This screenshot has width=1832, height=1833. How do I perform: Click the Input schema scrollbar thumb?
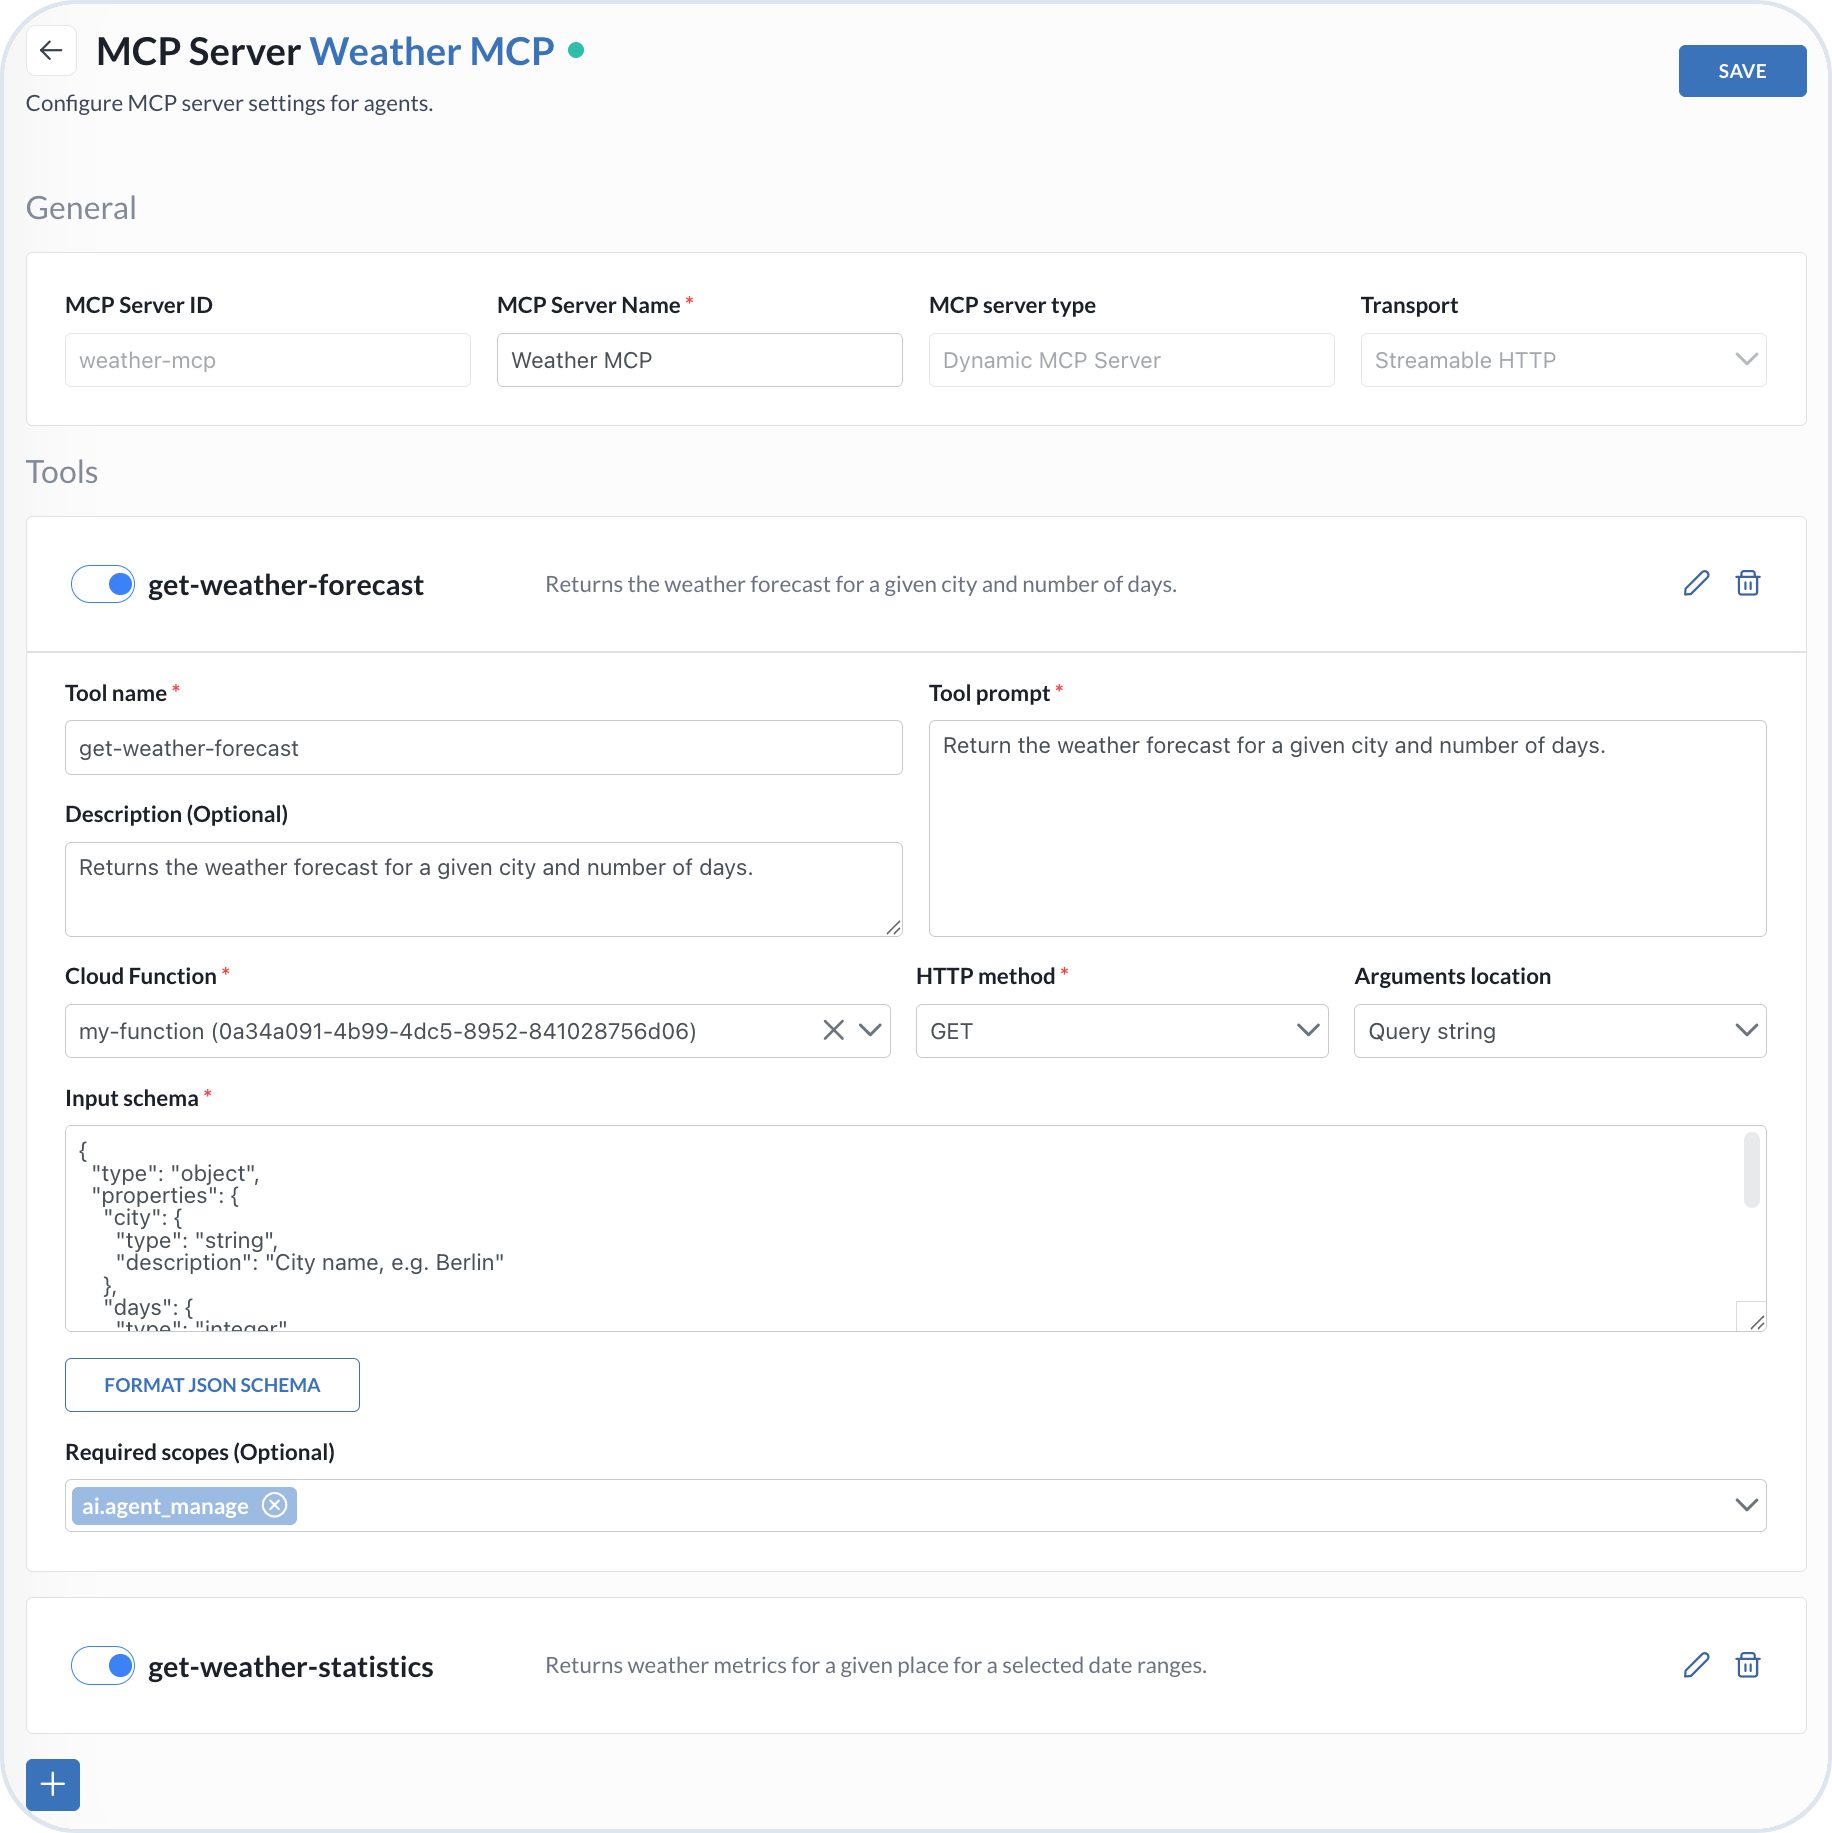pos(1751,1170)
